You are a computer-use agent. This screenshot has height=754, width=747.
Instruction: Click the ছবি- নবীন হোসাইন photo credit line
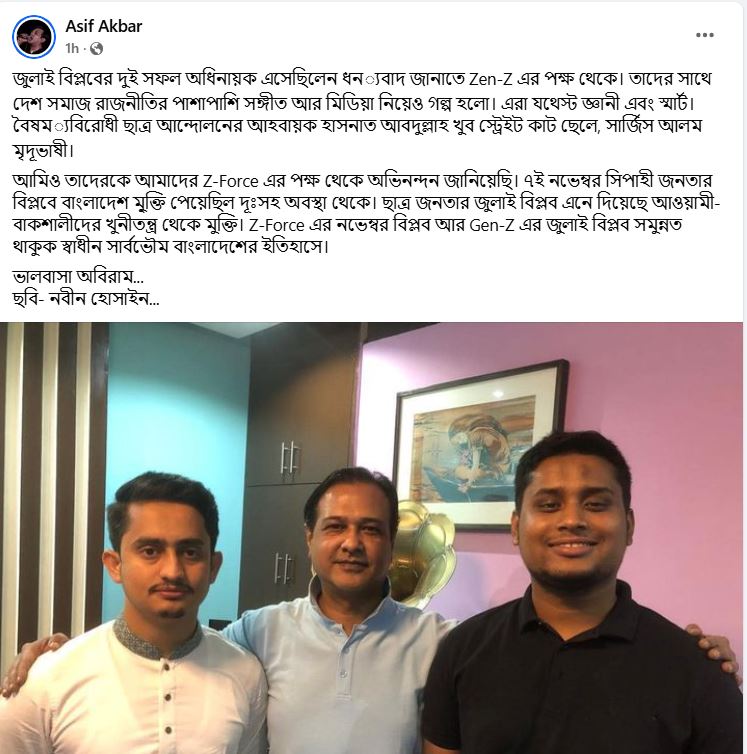point(86,299)
